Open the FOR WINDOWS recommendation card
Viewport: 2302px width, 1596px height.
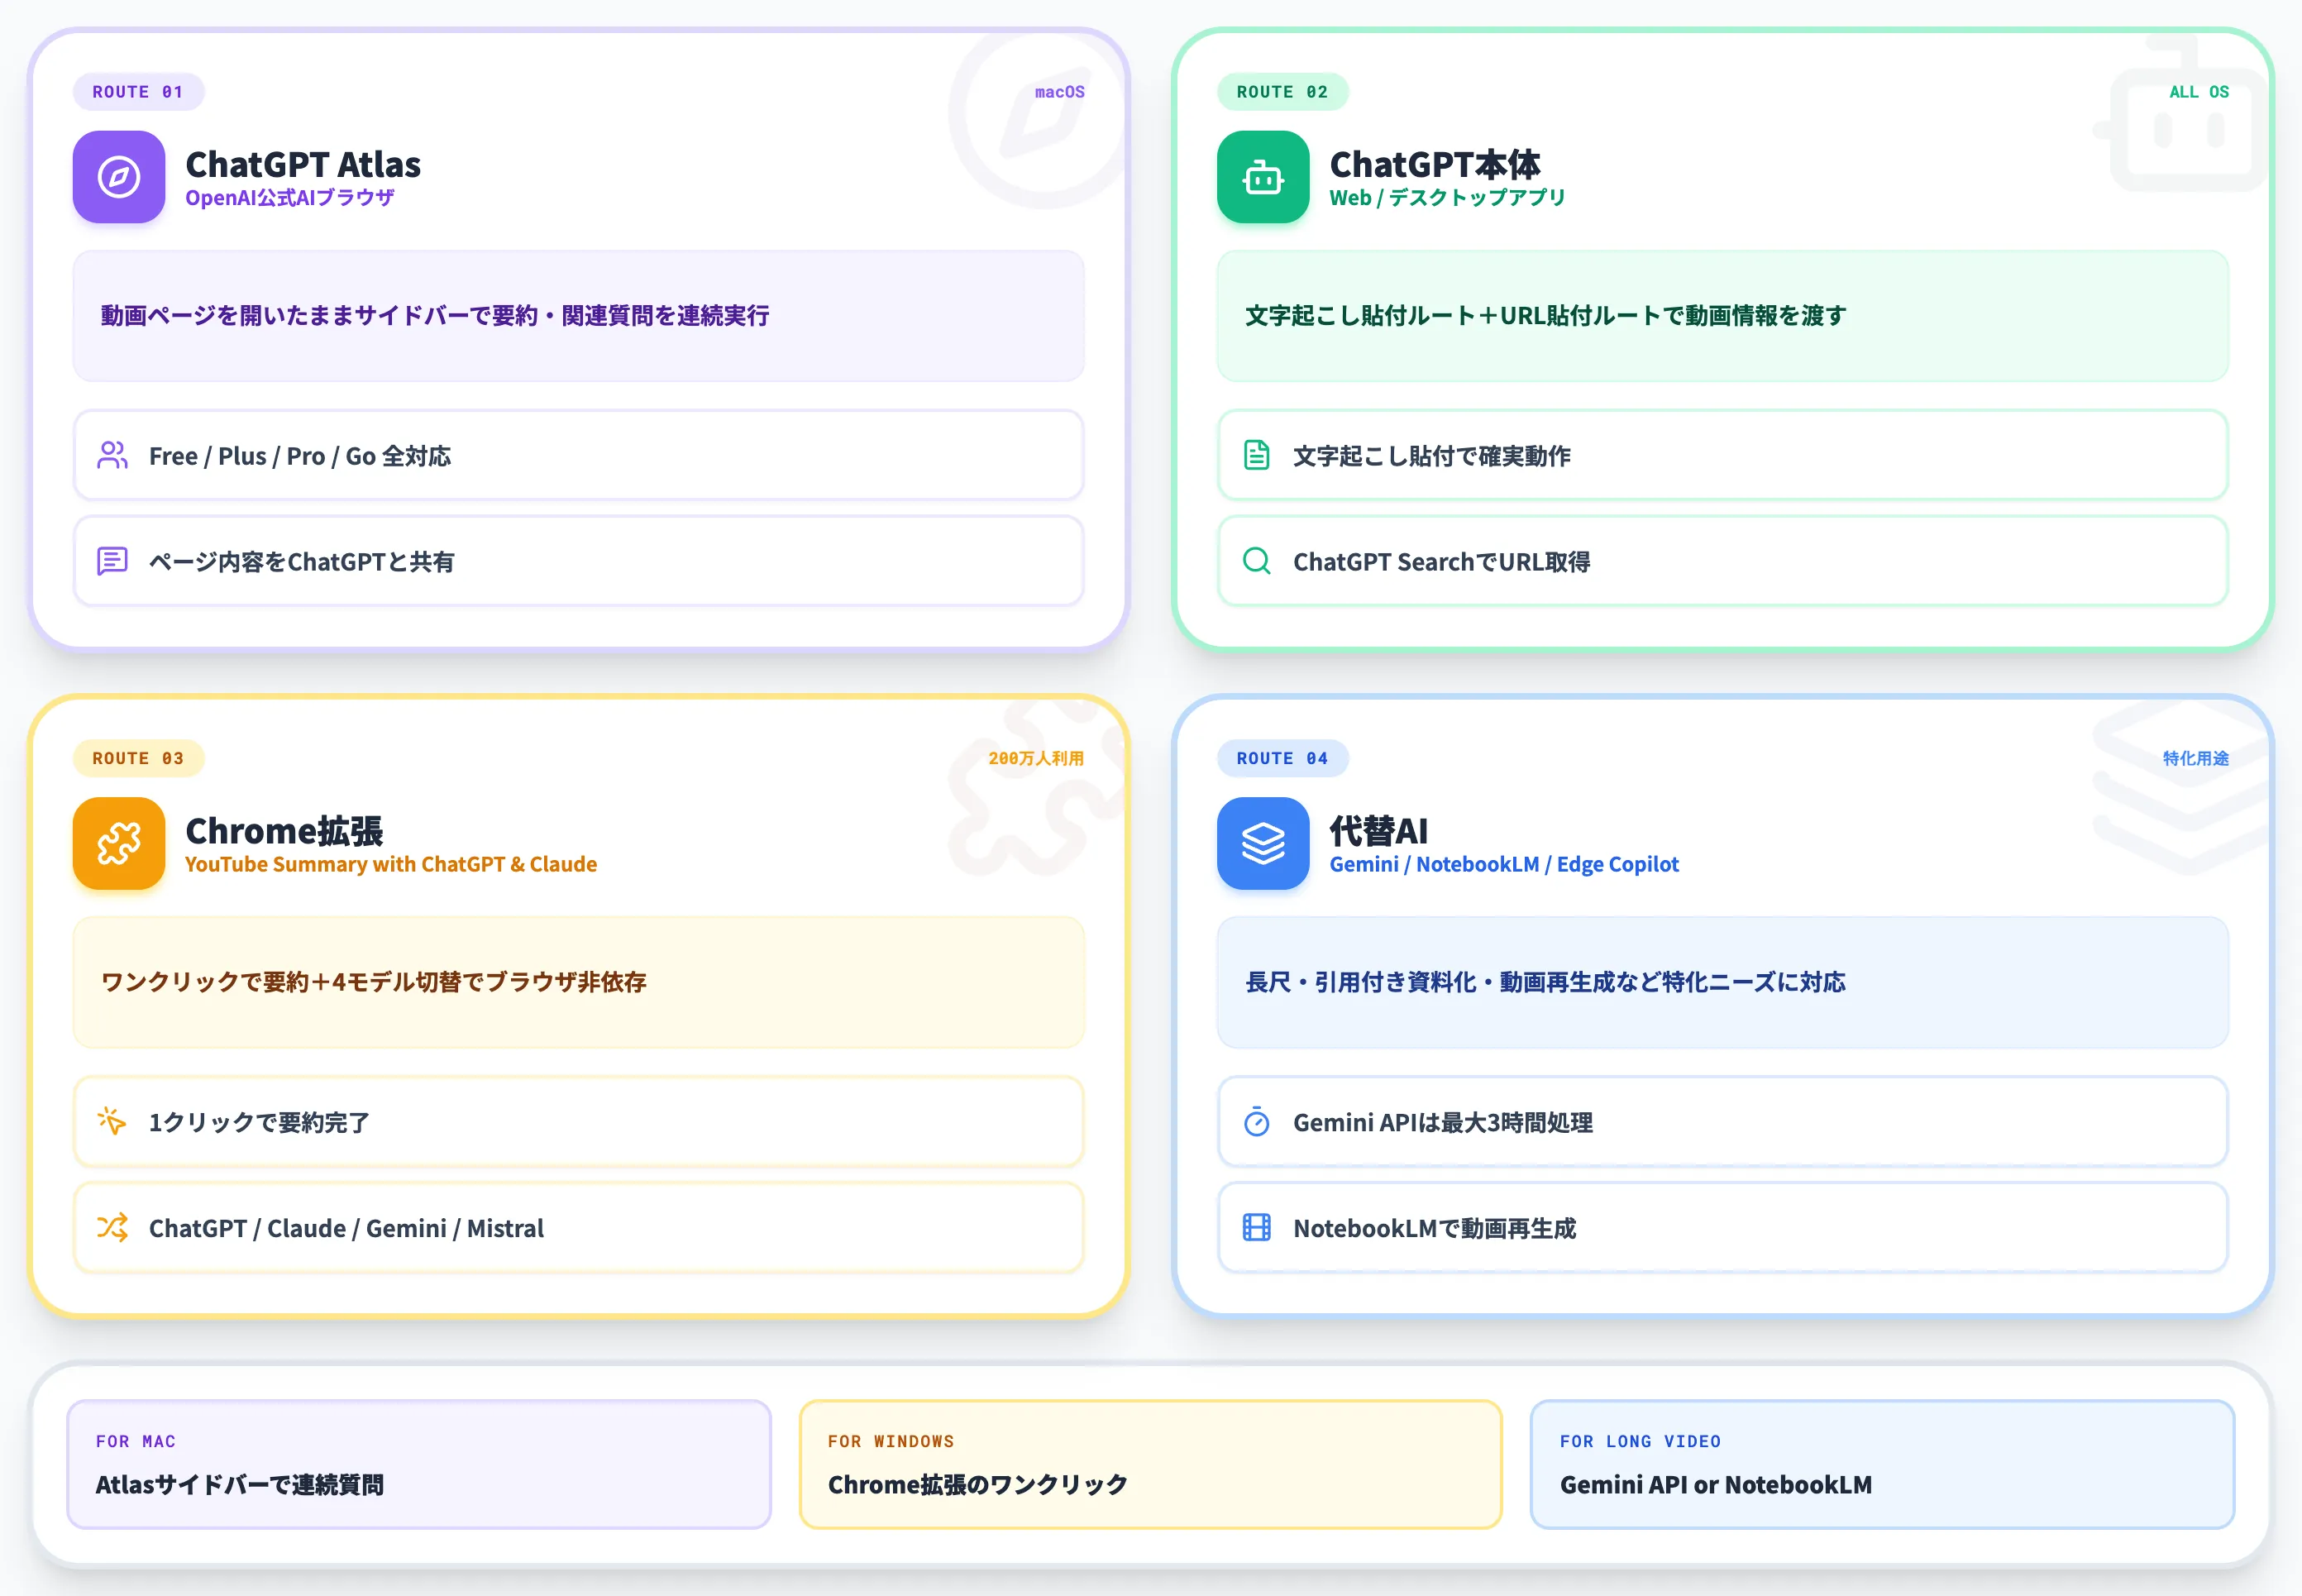click(1151, 1464)
